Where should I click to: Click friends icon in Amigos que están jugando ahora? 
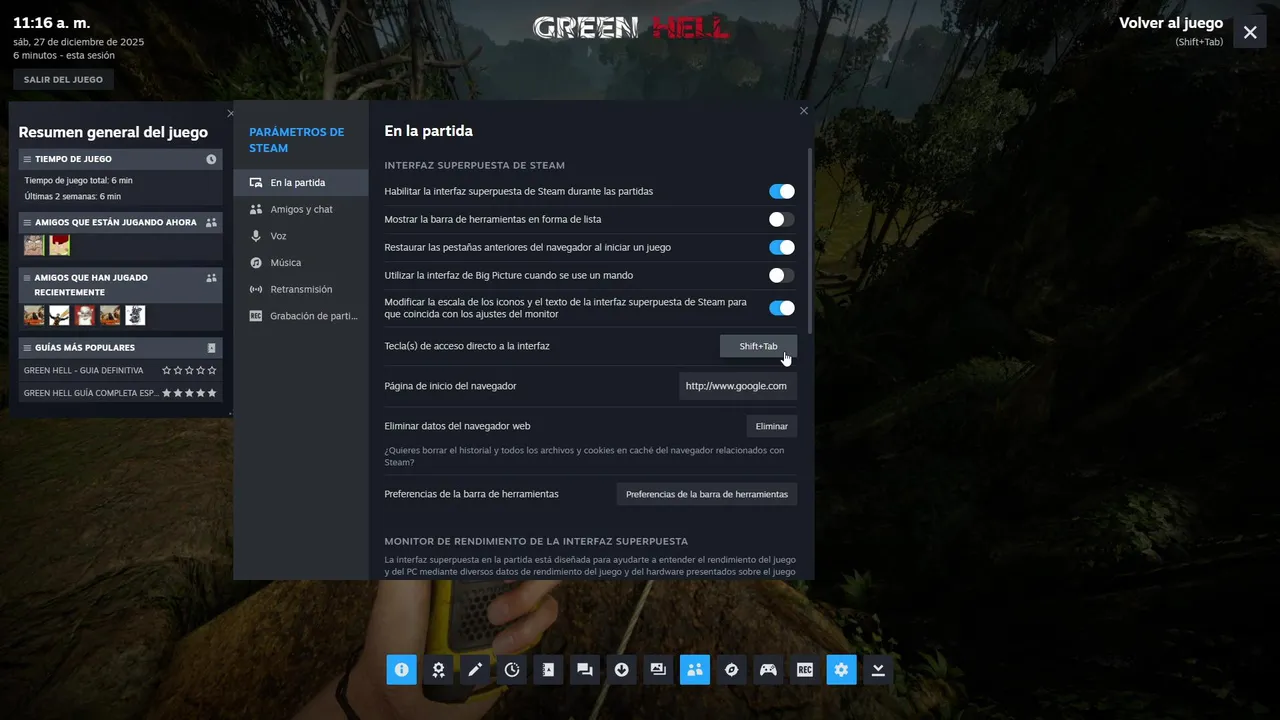(x=211, y=223)
